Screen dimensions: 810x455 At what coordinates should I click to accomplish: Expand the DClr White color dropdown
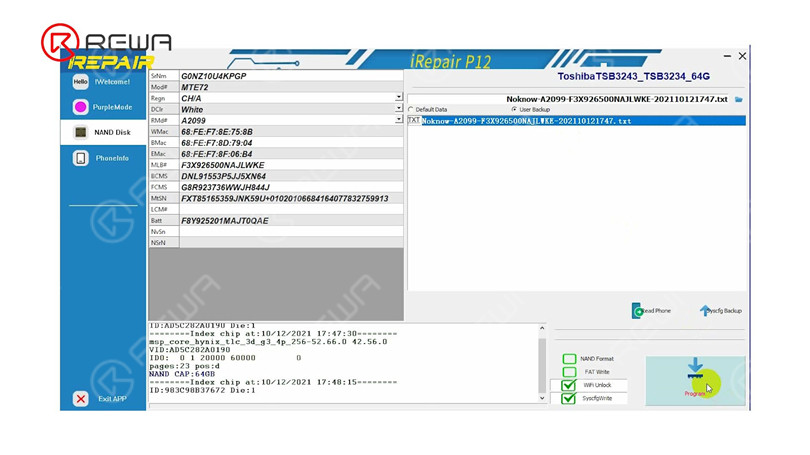click(x=399, y=108)
